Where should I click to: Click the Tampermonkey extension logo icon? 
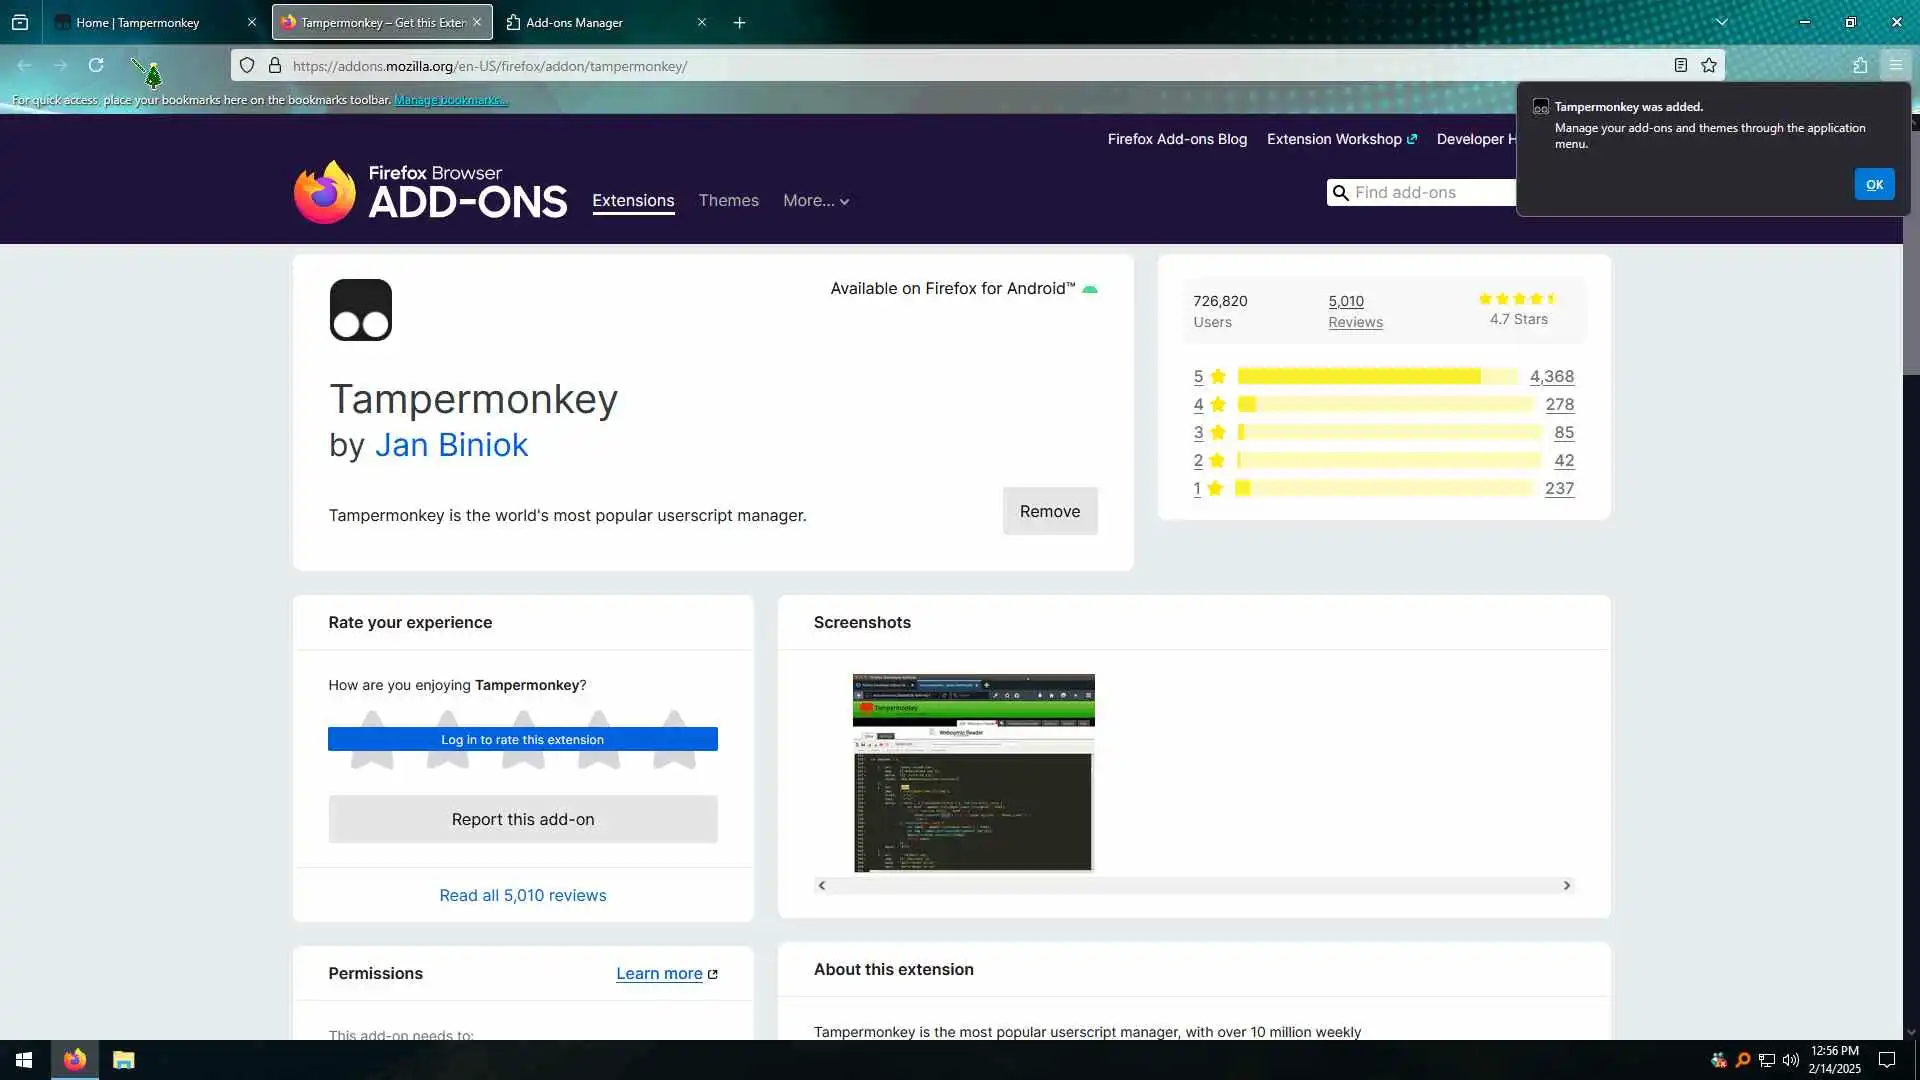(x=361, y=310)
